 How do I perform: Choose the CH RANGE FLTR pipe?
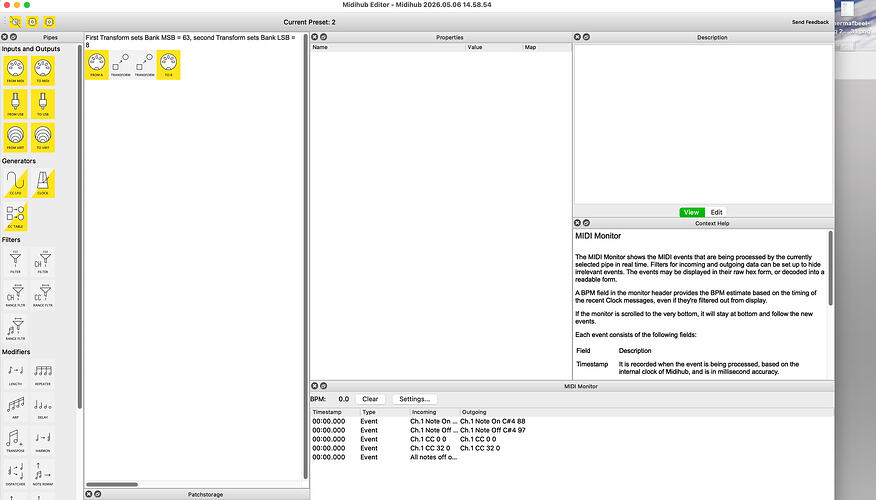click(15, 295)
